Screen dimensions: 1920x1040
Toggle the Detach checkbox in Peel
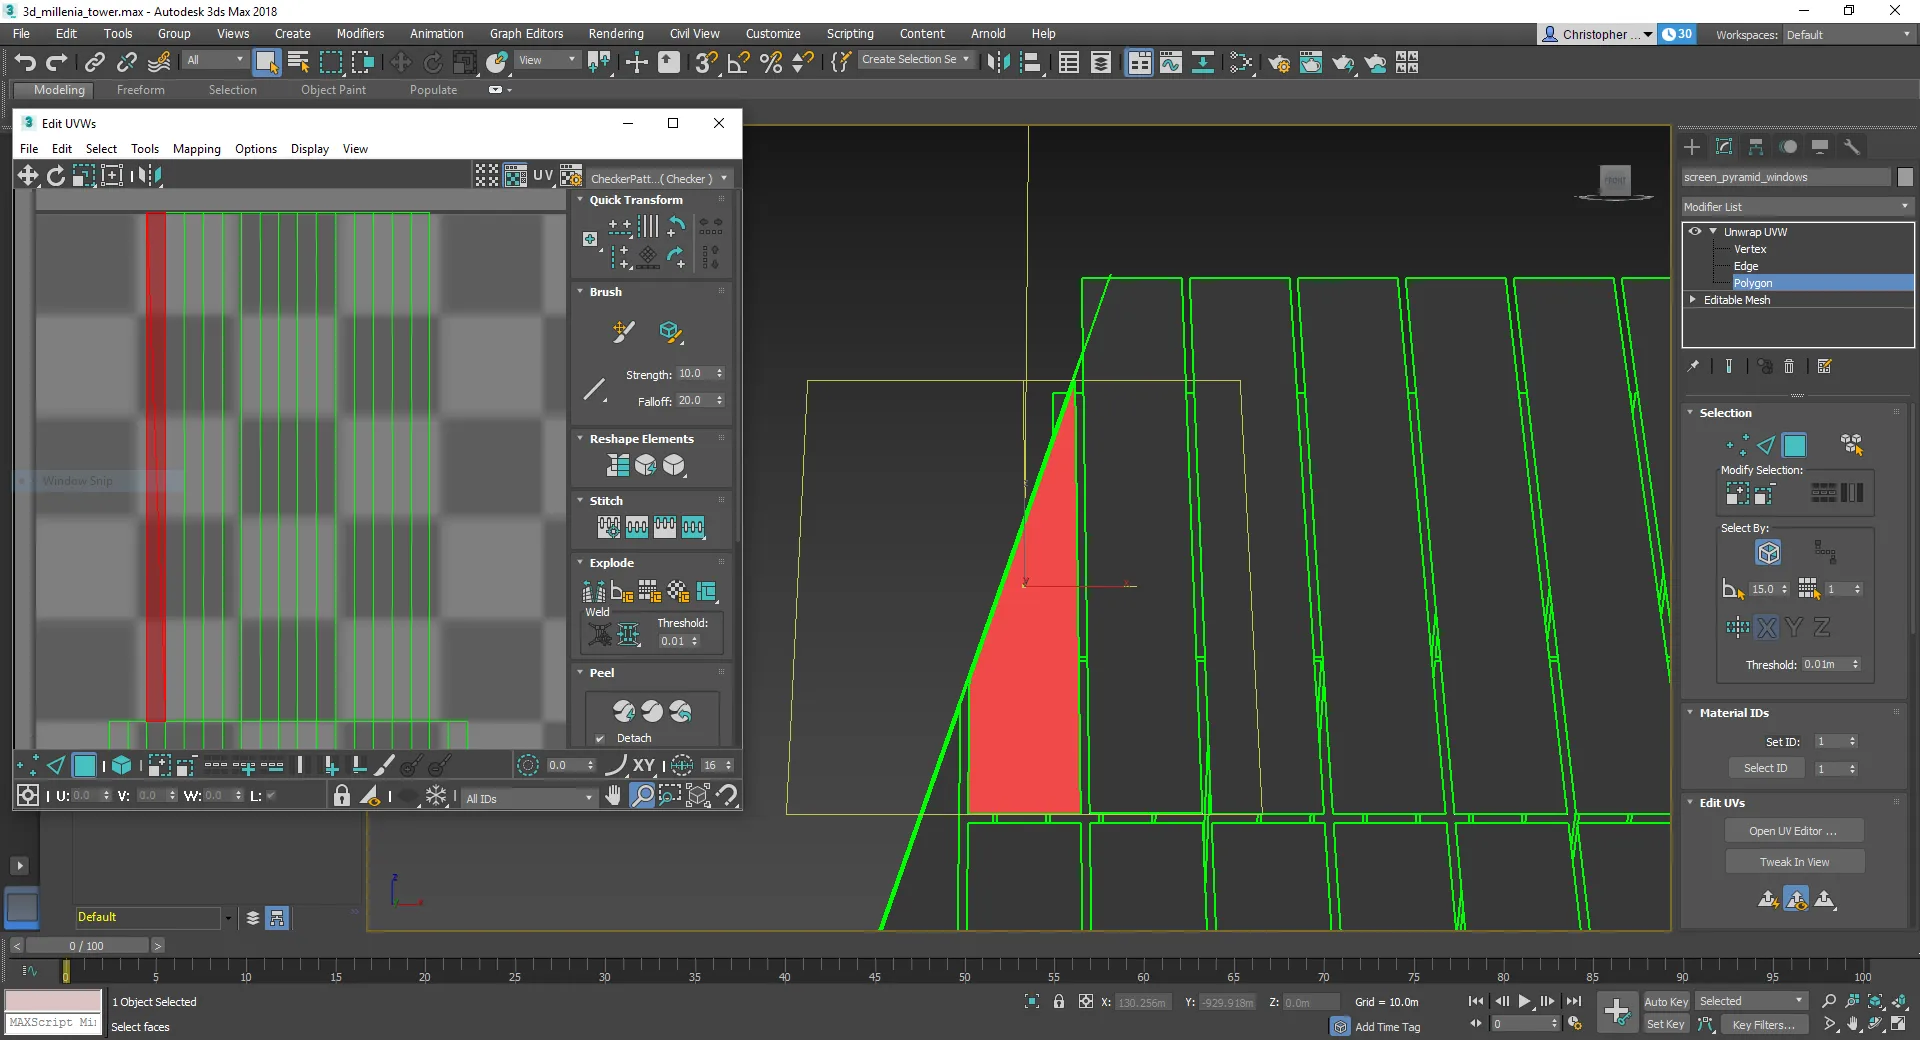(600, 738)
